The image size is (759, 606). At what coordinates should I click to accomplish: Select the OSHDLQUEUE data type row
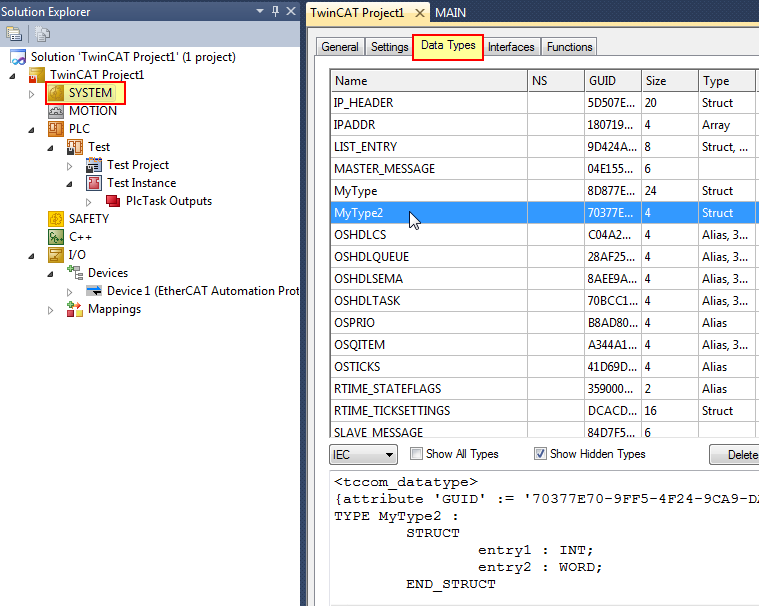click(543, 257)
